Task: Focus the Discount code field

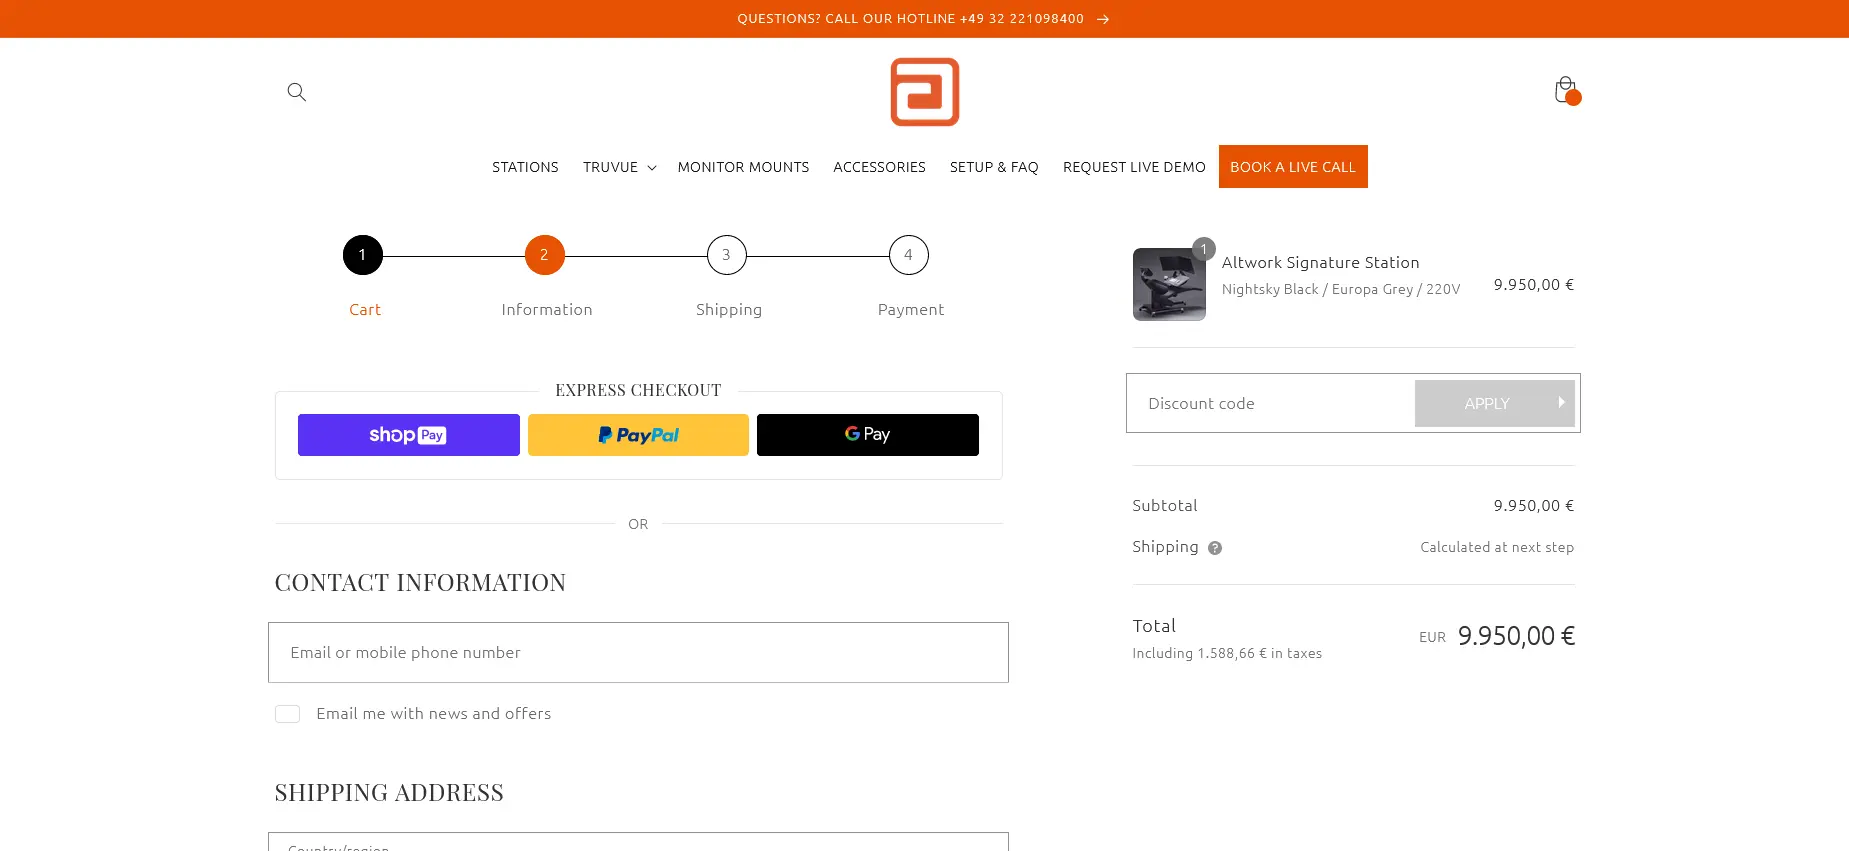Action: click(x=1271, y=403)
